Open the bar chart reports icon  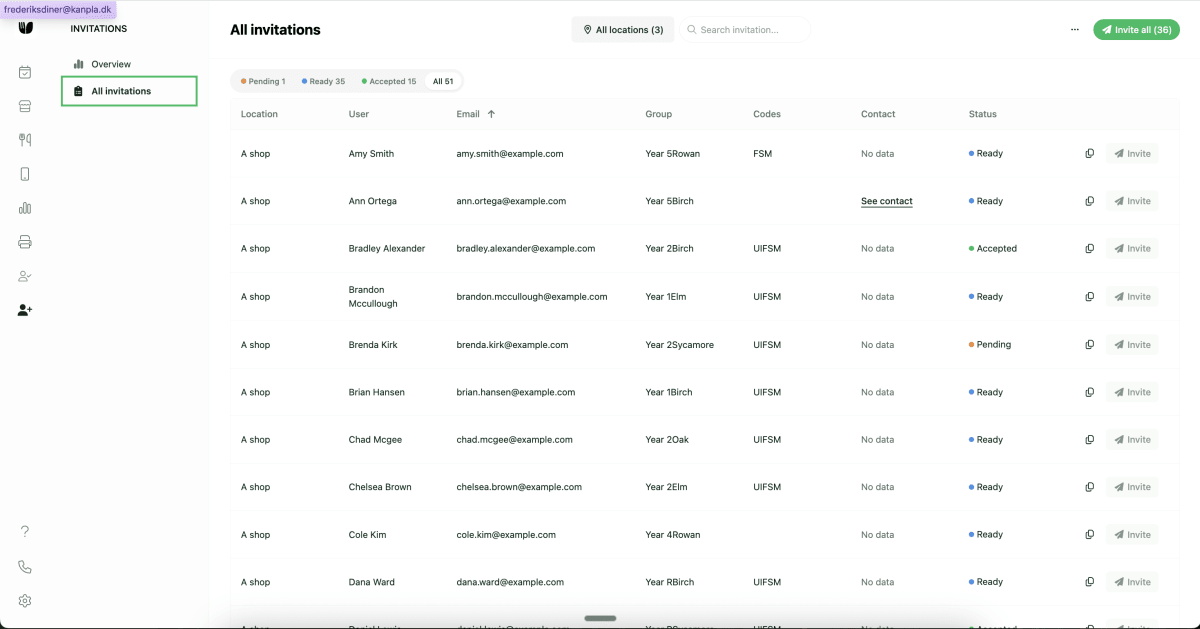click(25, 208)
